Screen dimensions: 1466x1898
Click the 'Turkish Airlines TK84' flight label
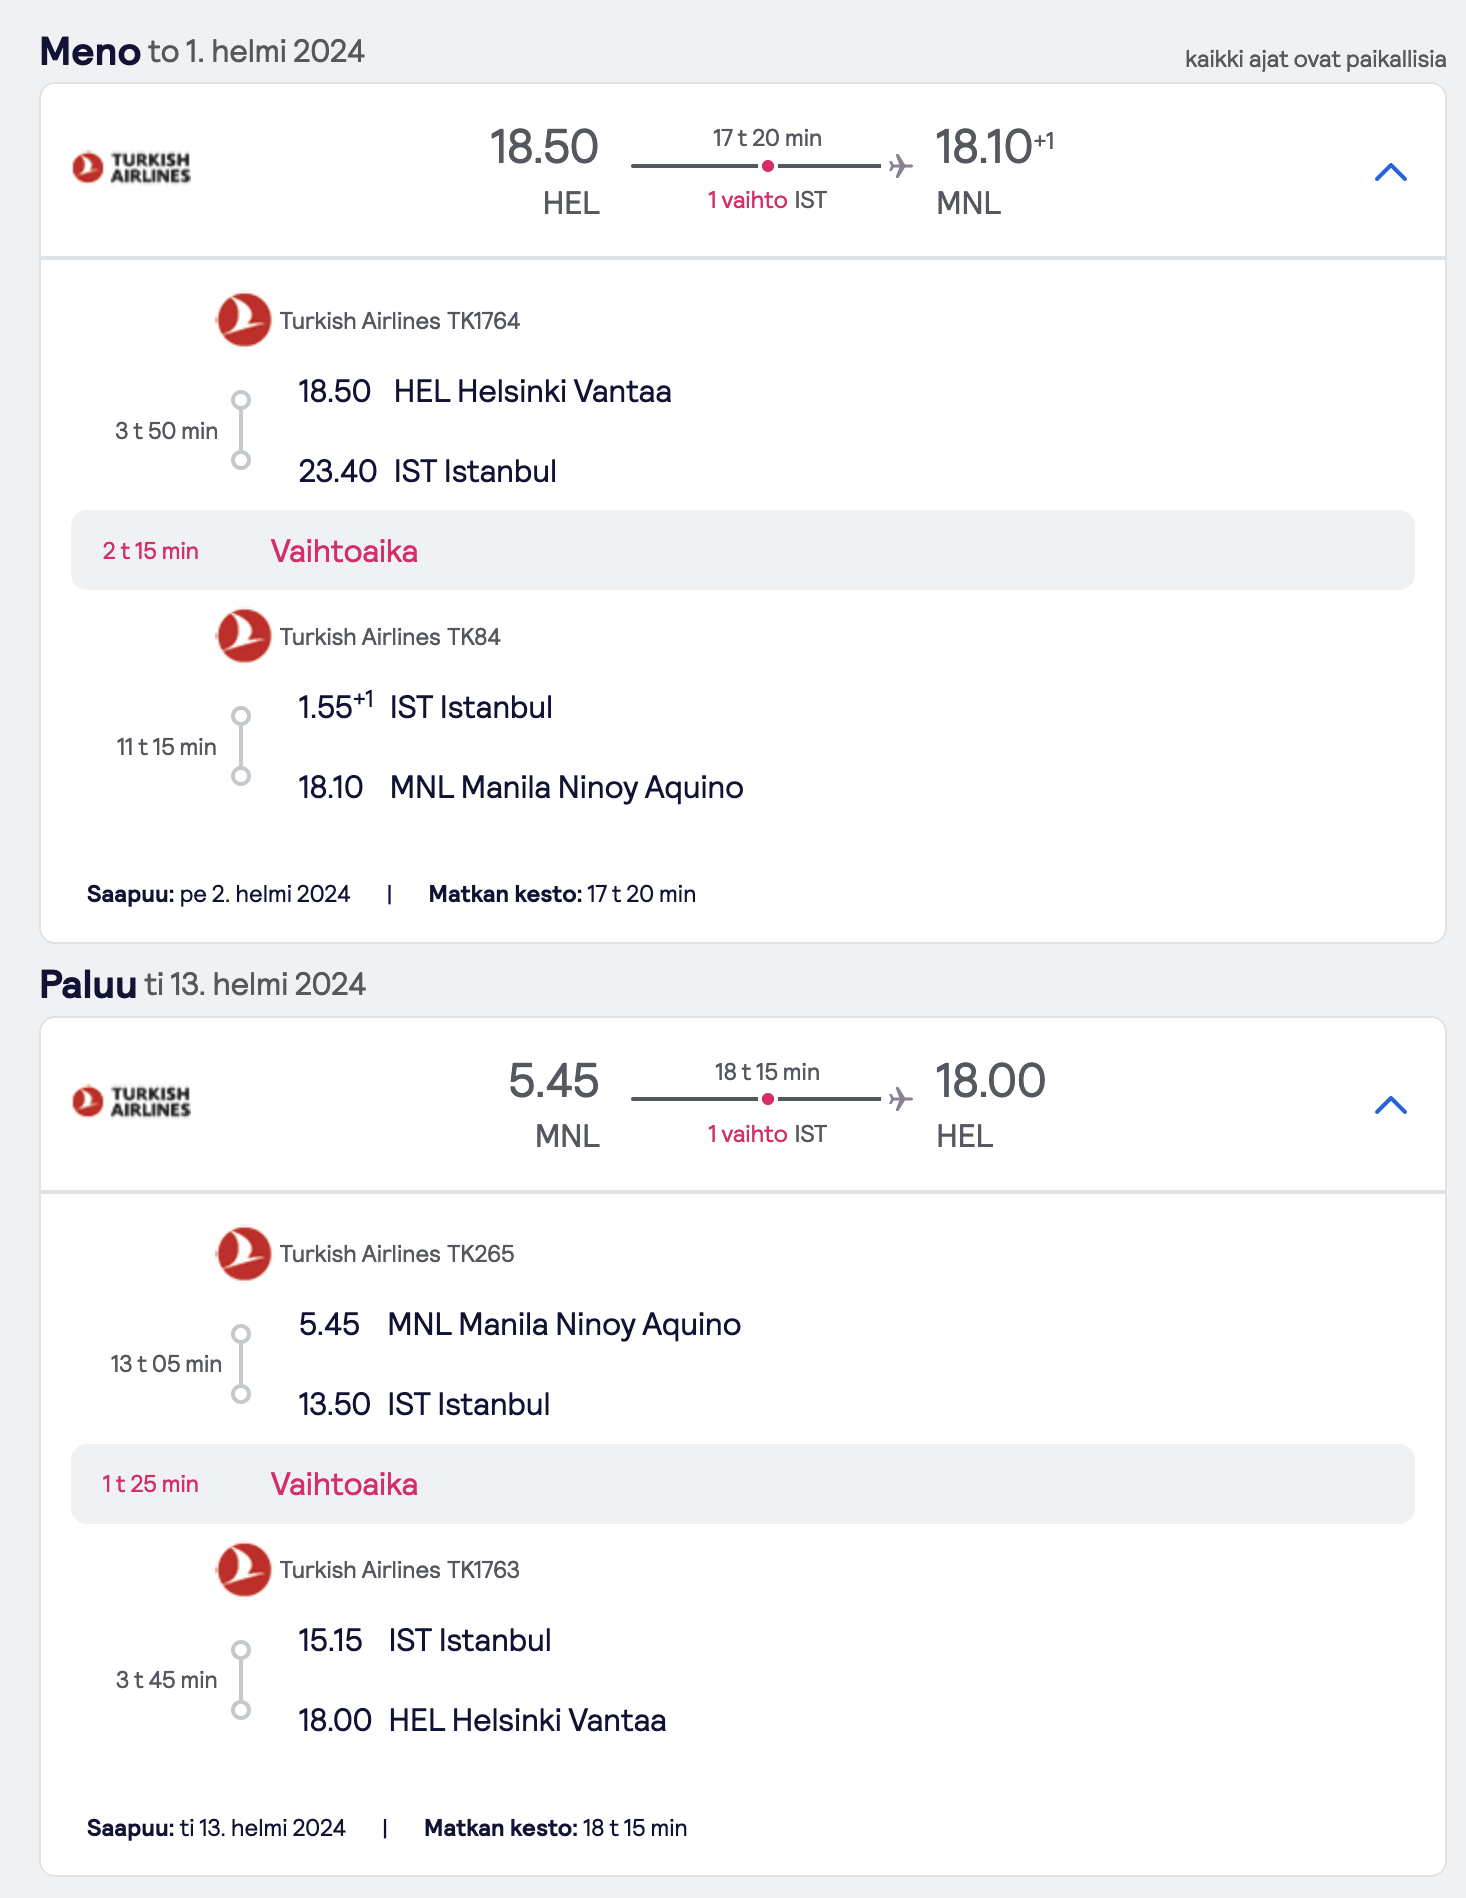pyautogui.click(x=390, y=637)
